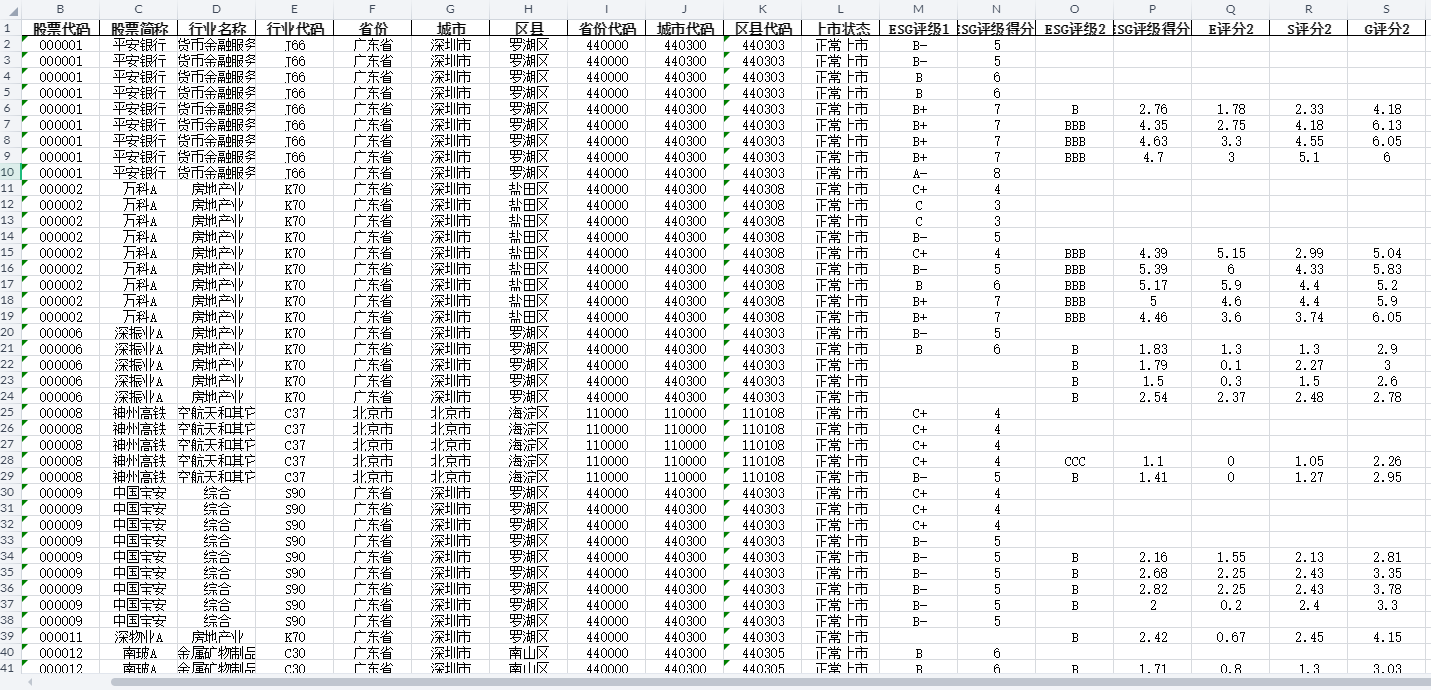Click the S评分2 header cell
The height and width of the screenshot is (690, 1431).
pos(1309,28)
